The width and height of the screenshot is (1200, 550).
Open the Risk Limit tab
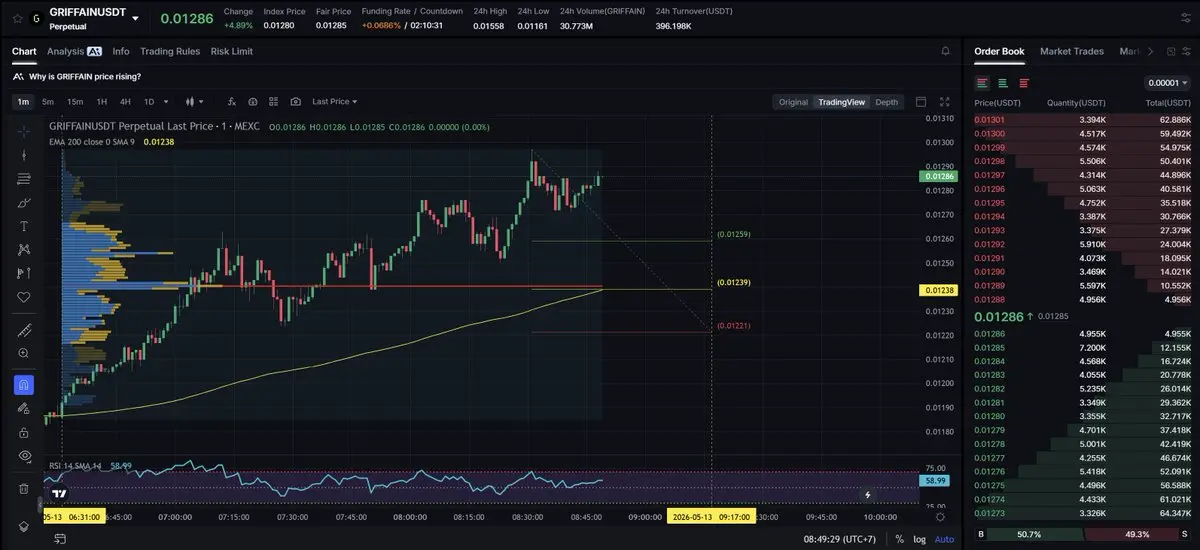click(232, 51)
